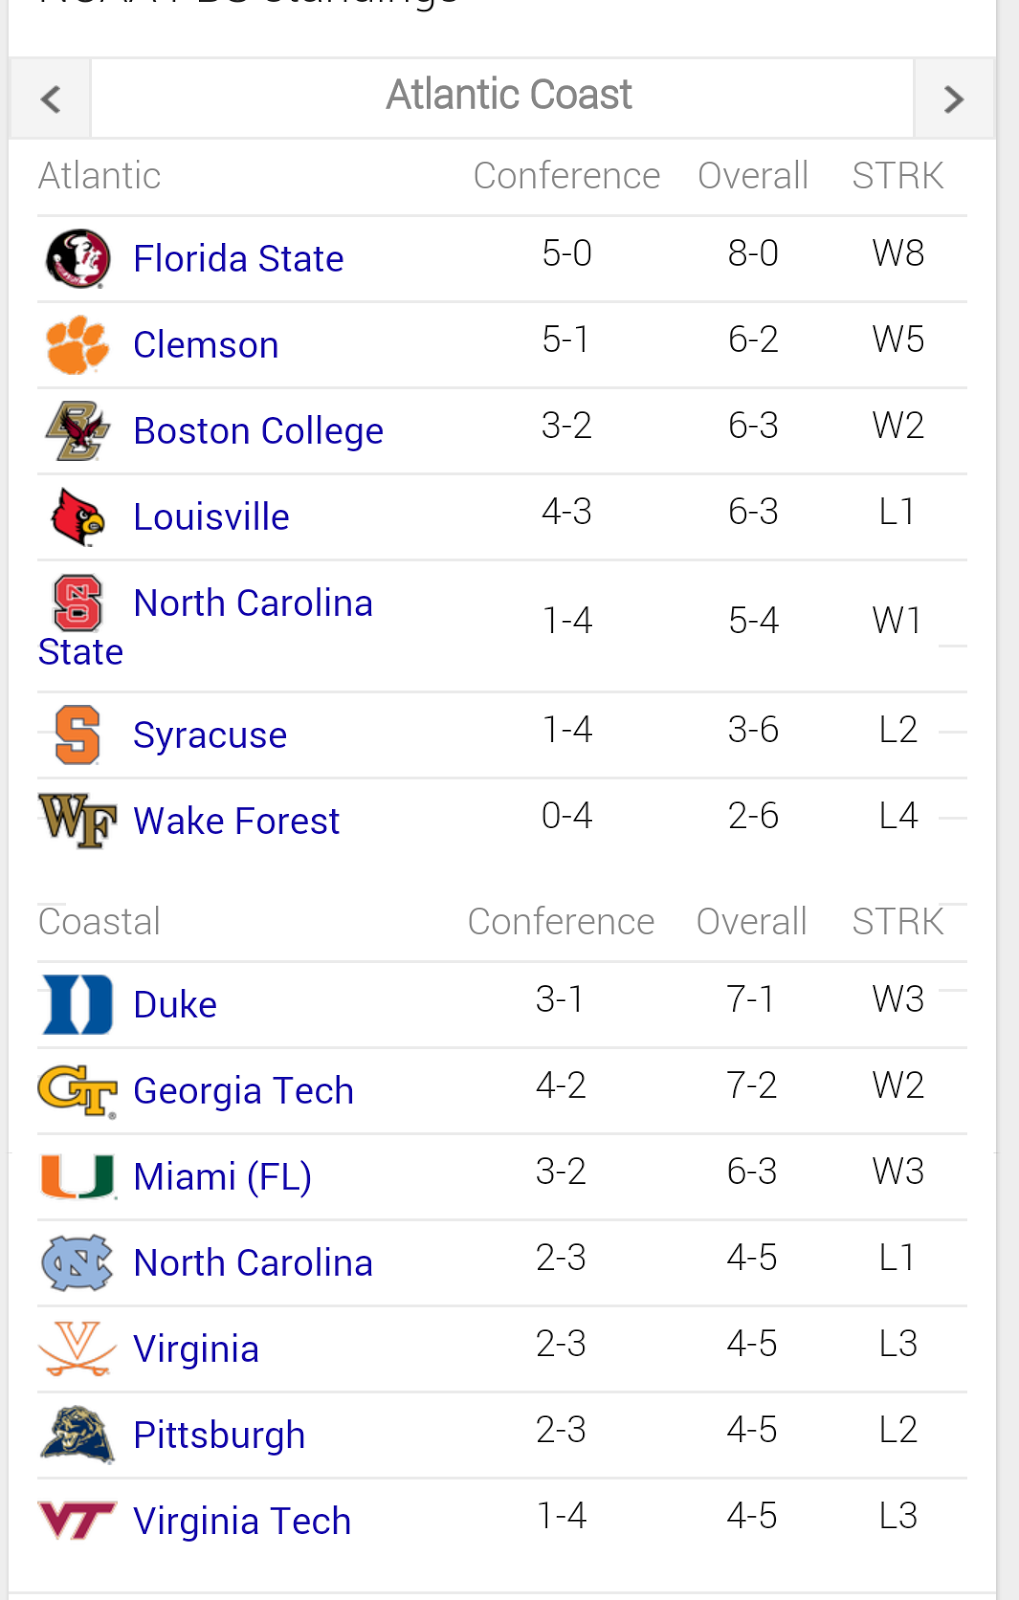Open the Virginia team link
This screenshot has height=1600, width=1019.
point(196,1349)
